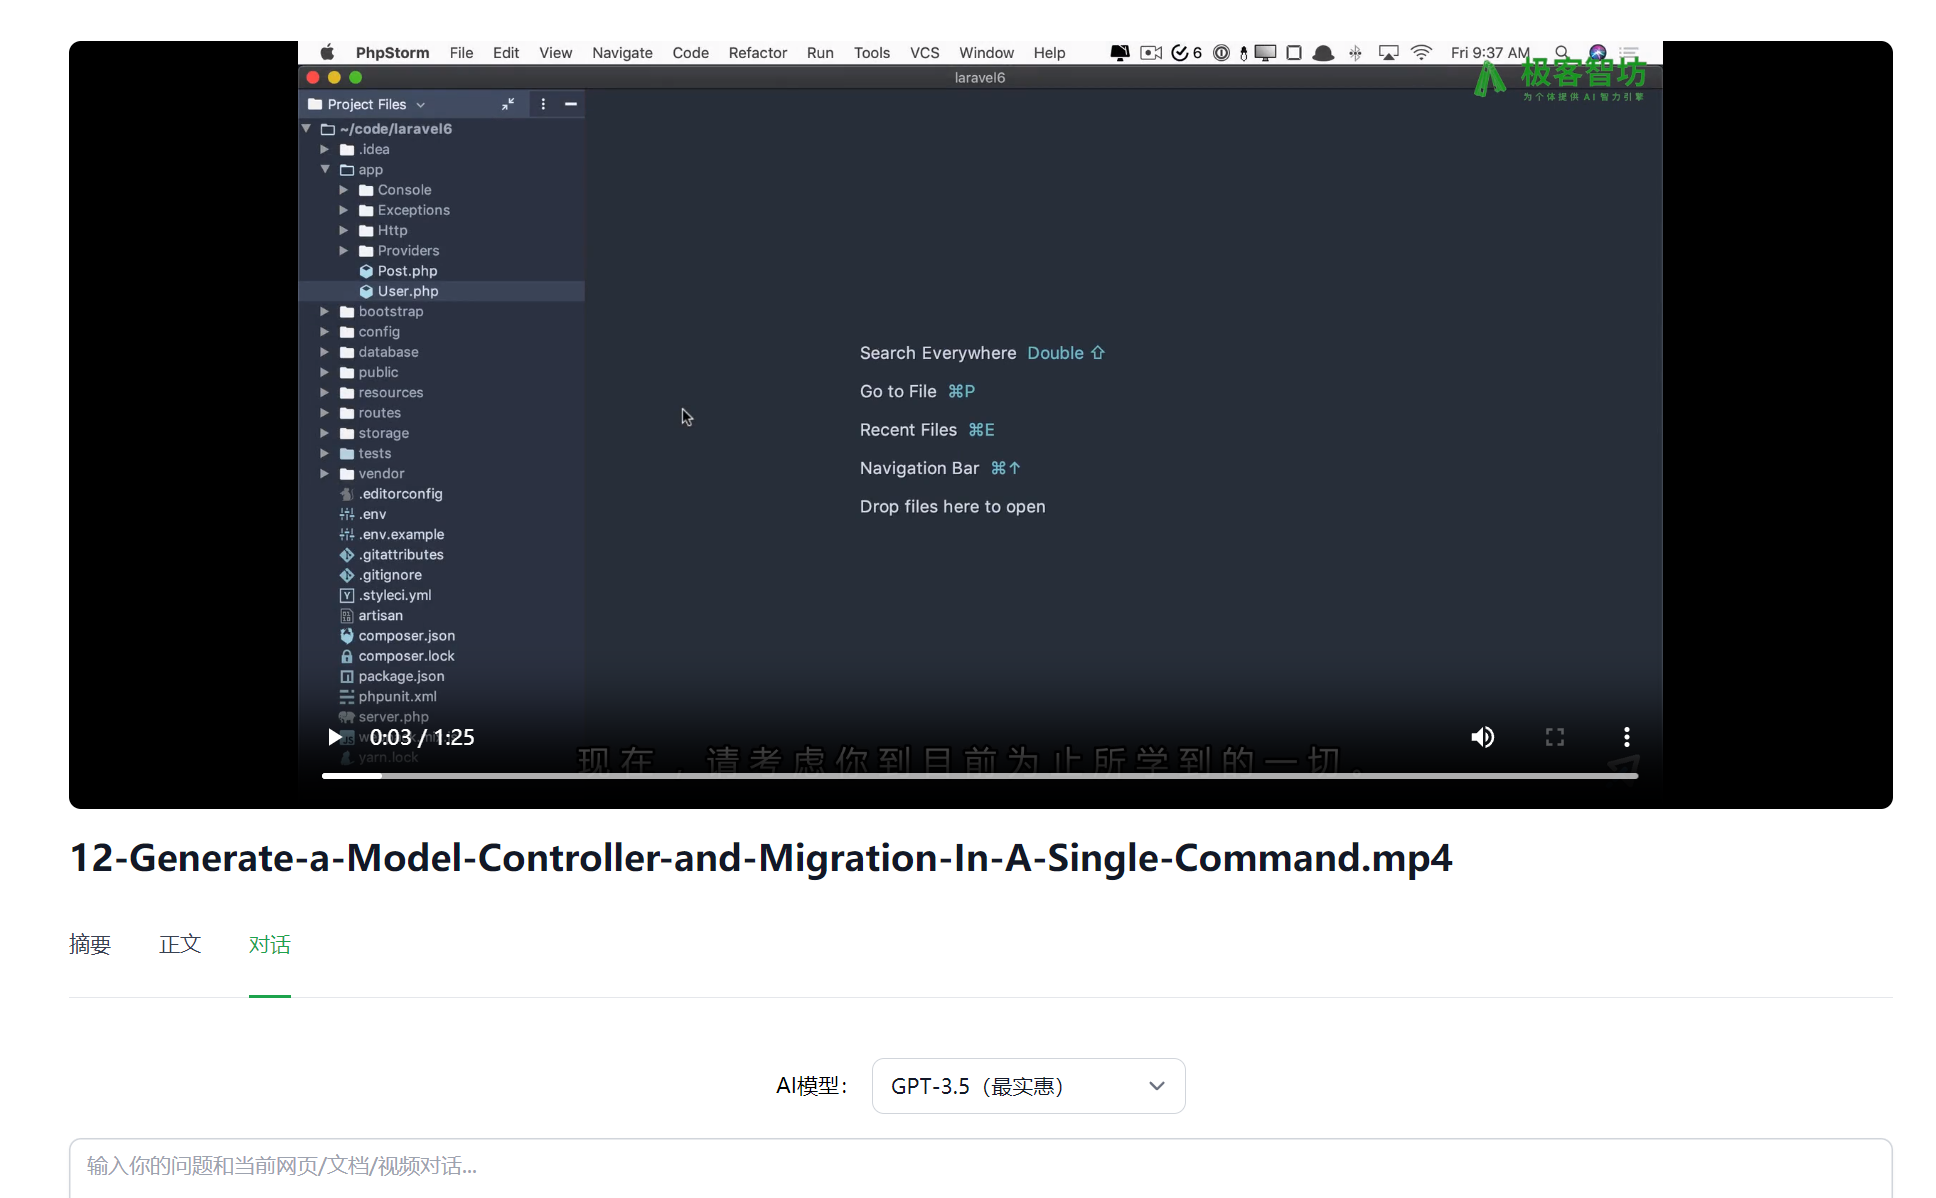
Task: Open video more options menu
Action: pos(1627,737)
